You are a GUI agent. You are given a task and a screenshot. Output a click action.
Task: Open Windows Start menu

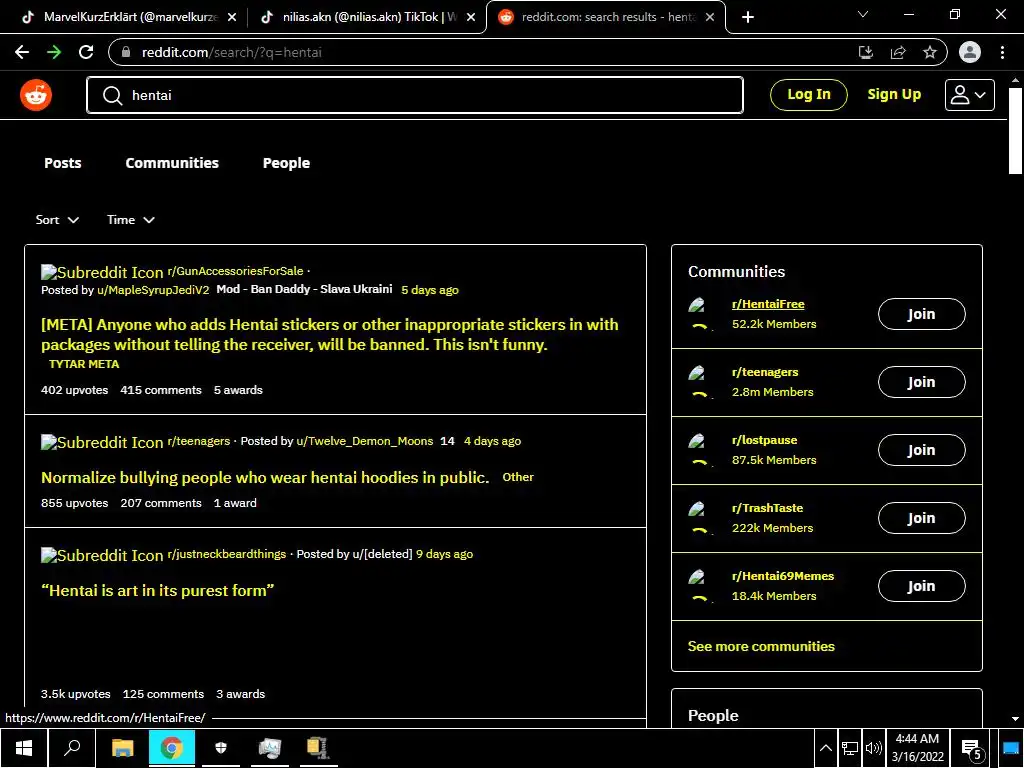pyautogui.click(x=24, y=748)
